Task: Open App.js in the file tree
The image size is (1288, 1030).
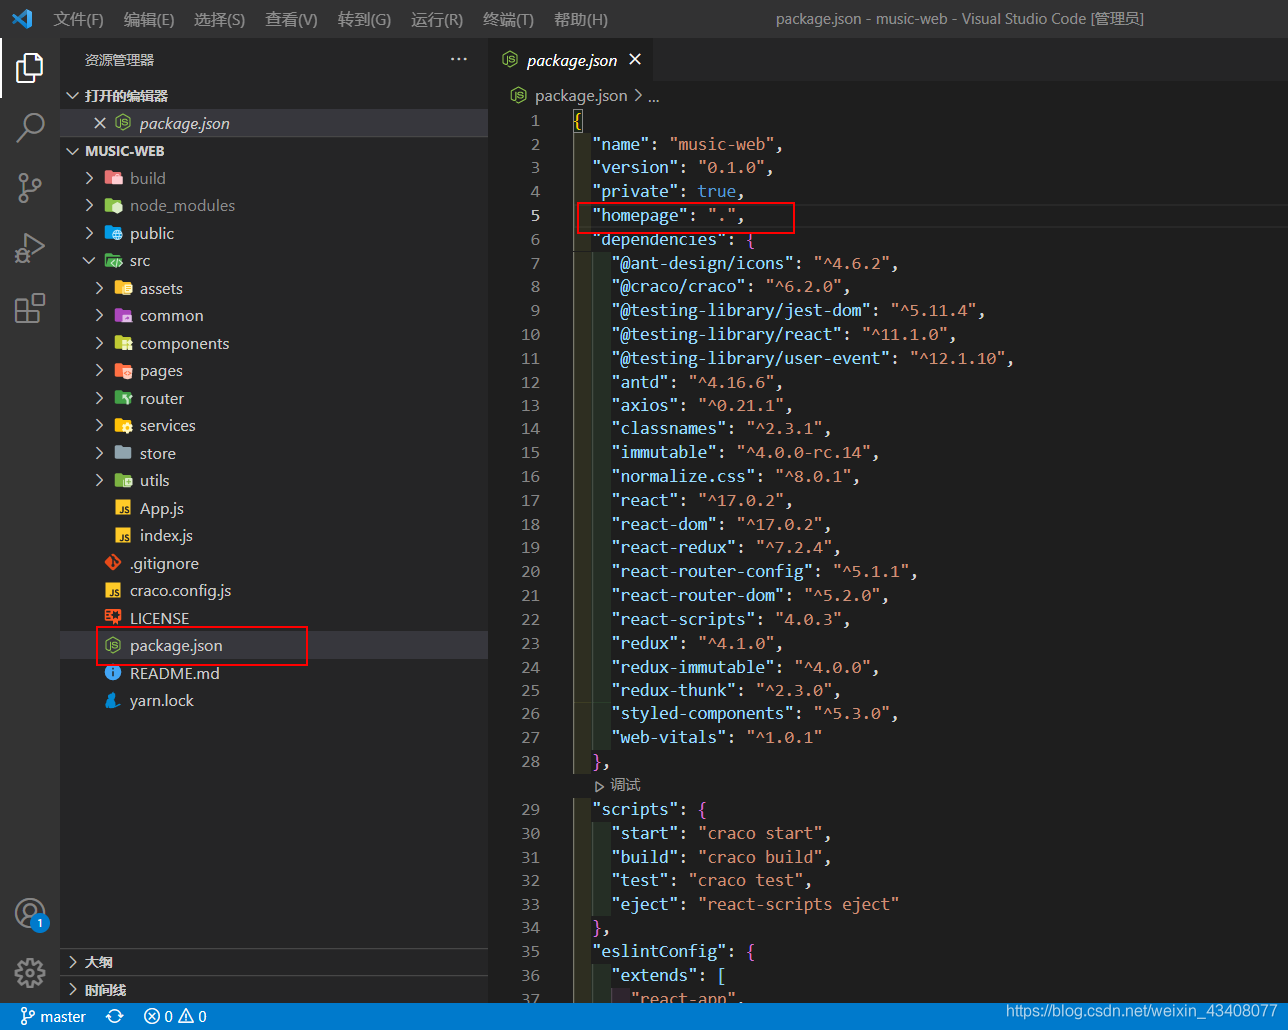Action: pos(274,508)
